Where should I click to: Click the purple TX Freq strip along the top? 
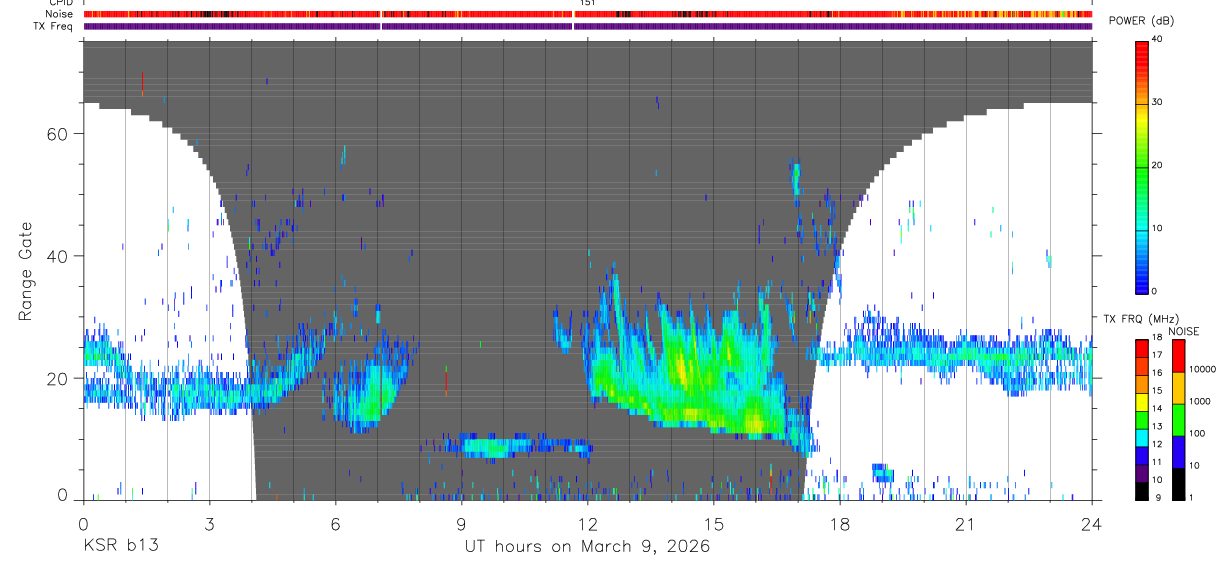pyautogui.click(x=588, y=26)
